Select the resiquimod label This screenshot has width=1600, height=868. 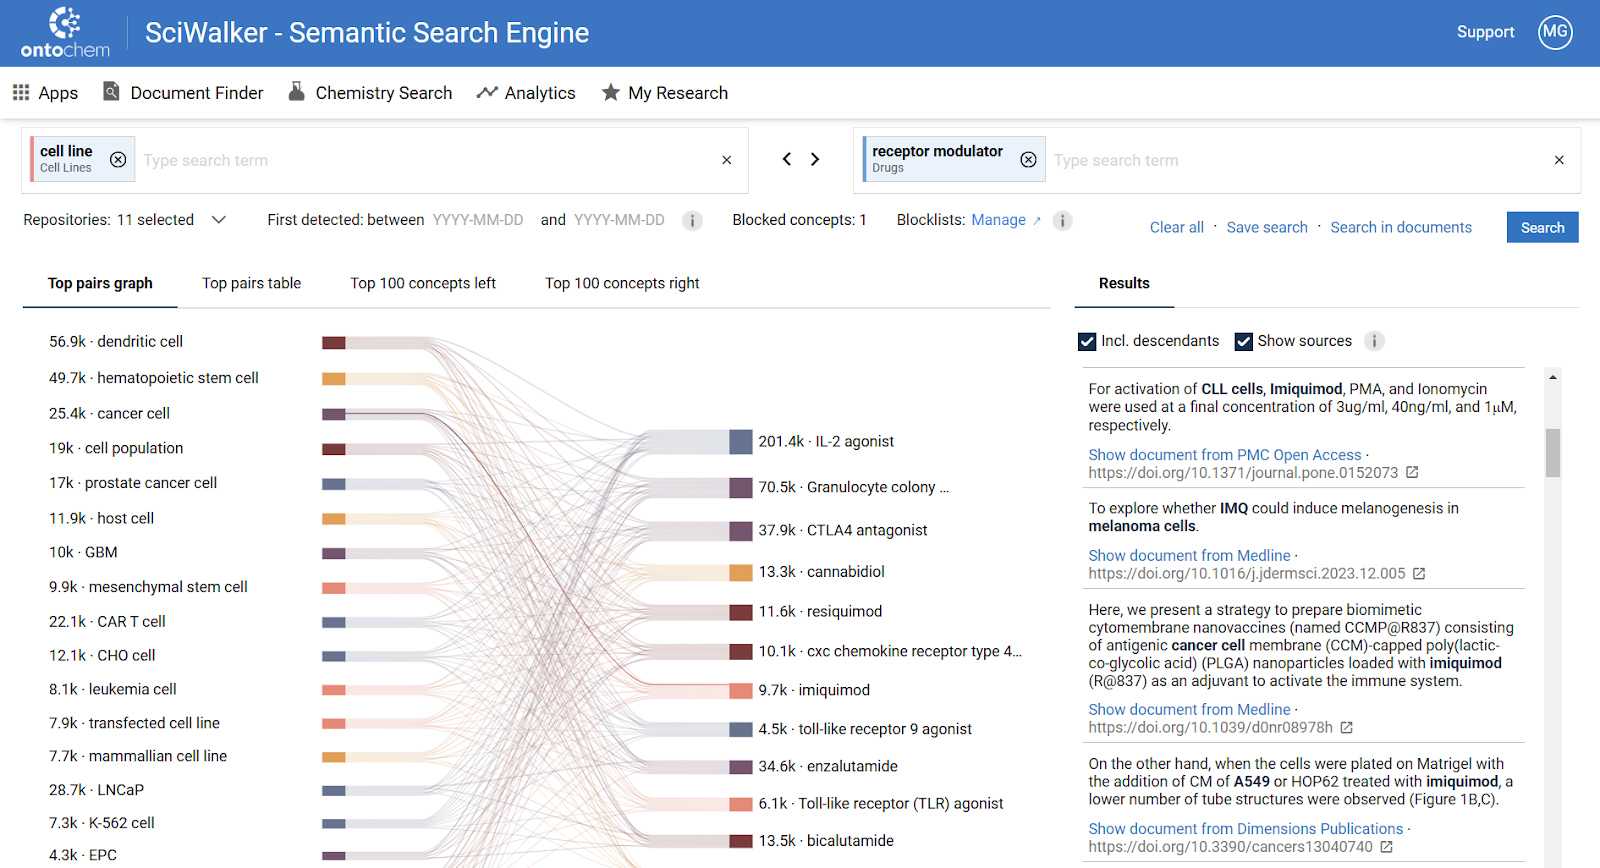pyautogui.click(x=820, y=611)
